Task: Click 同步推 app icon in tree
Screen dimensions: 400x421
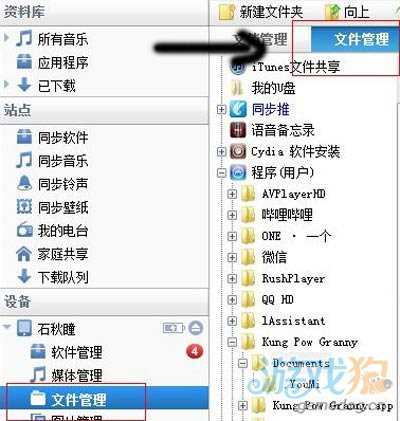Action: pyautogui.click(x=238, y=109)
